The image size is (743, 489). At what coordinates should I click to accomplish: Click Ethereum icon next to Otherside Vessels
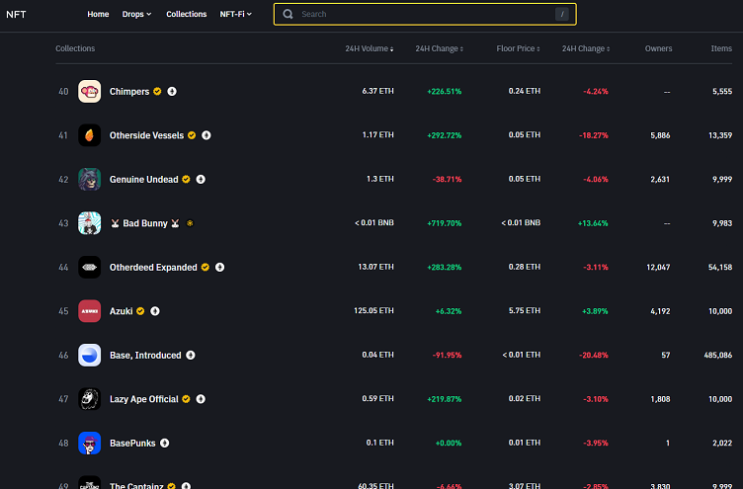click(x=206, y=135)
